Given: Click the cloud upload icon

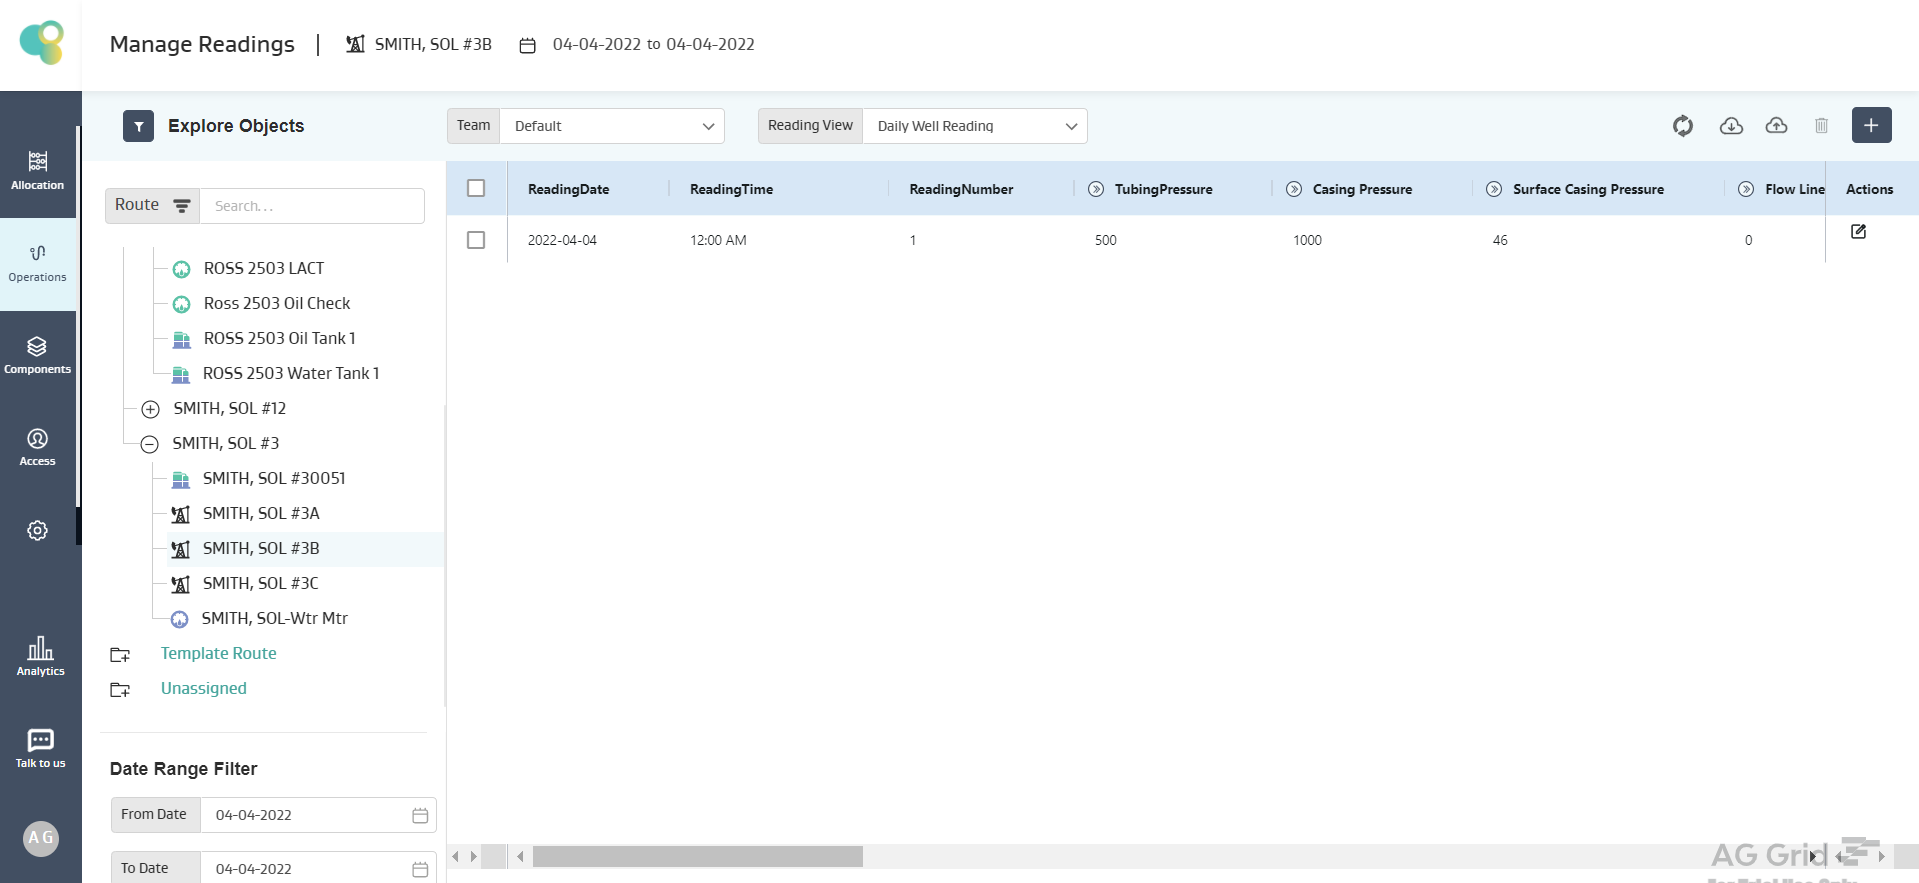Looking at the screenshot, I should (1776, 126).
